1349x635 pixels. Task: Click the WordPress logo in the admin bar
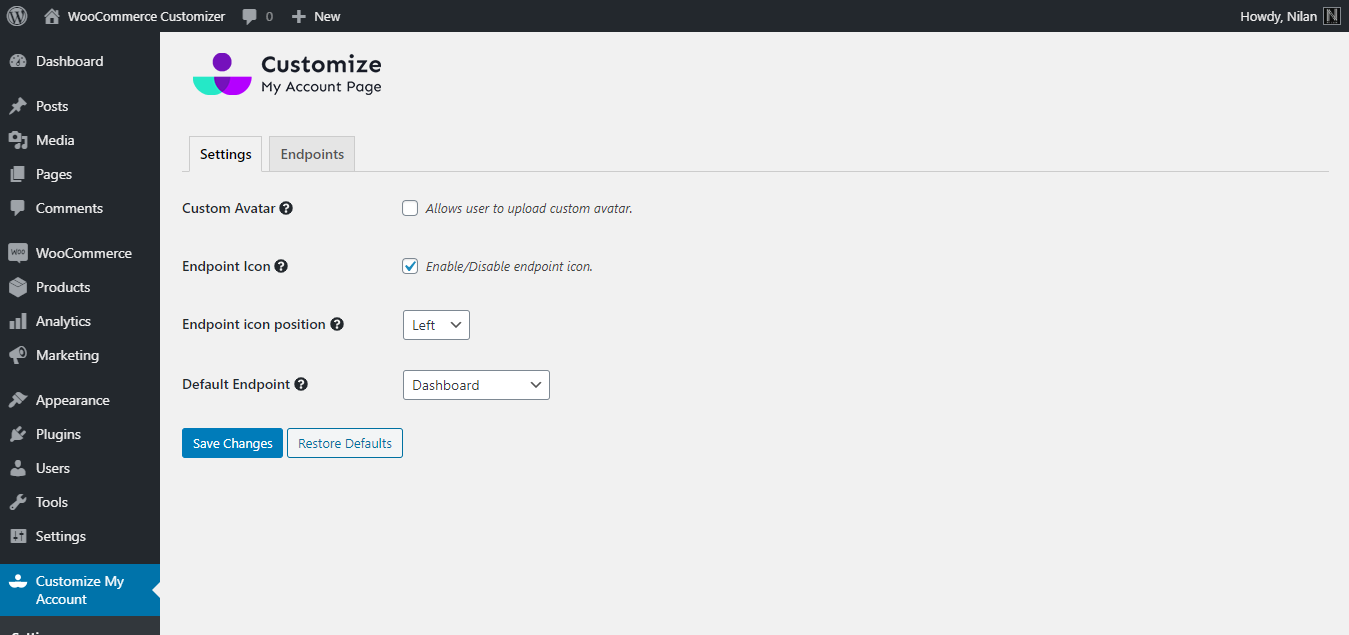coord(15,15)
